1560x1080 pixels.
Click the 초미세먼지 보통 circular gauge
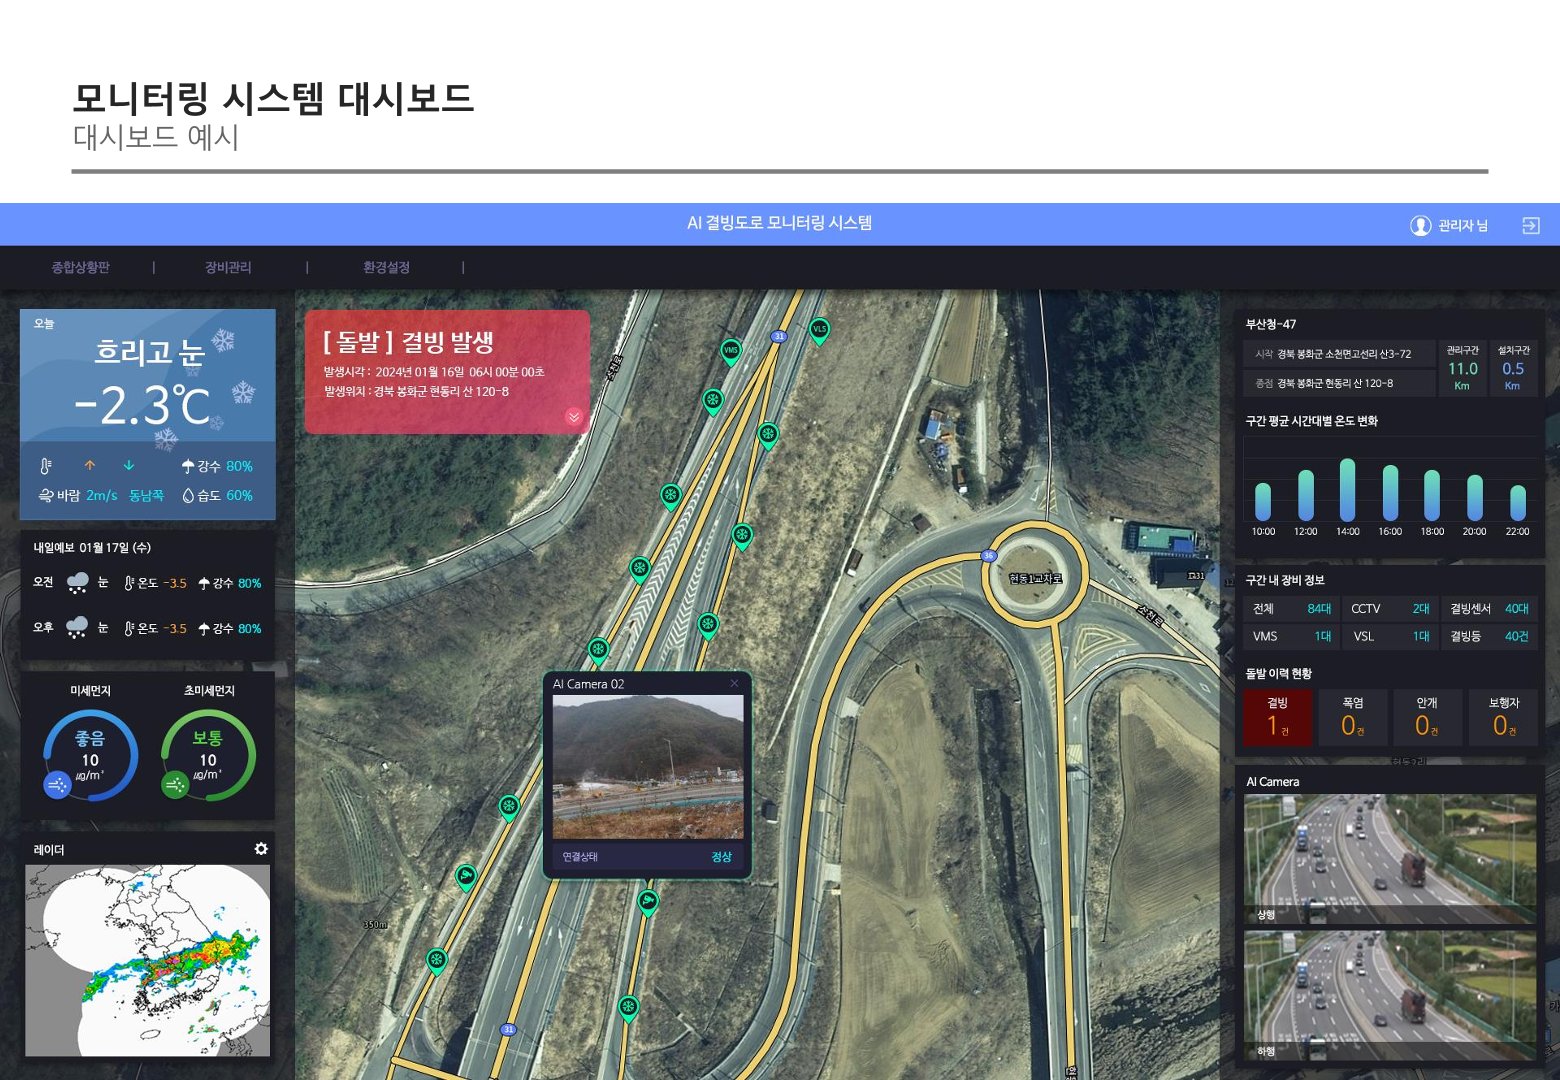point(208,754)
